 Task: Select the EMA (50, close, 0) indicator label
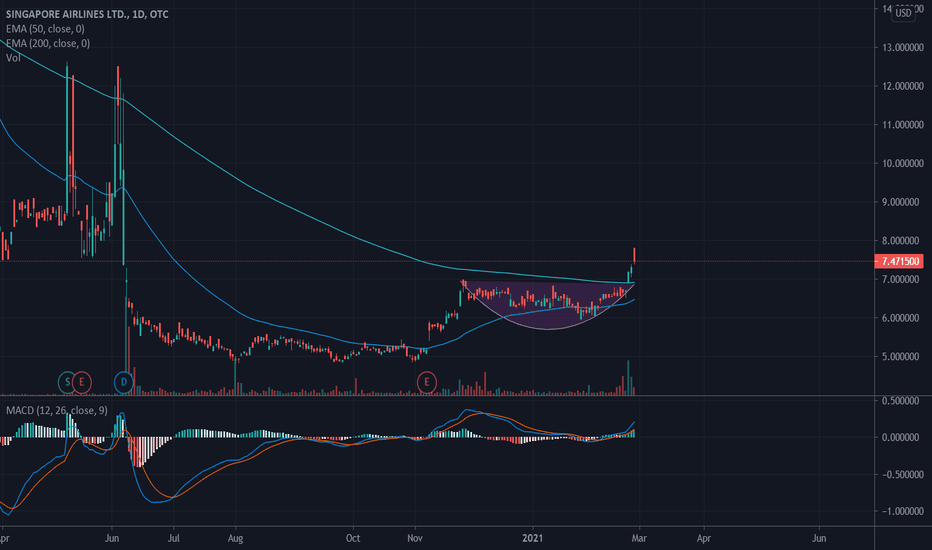(x=45, y=29)
